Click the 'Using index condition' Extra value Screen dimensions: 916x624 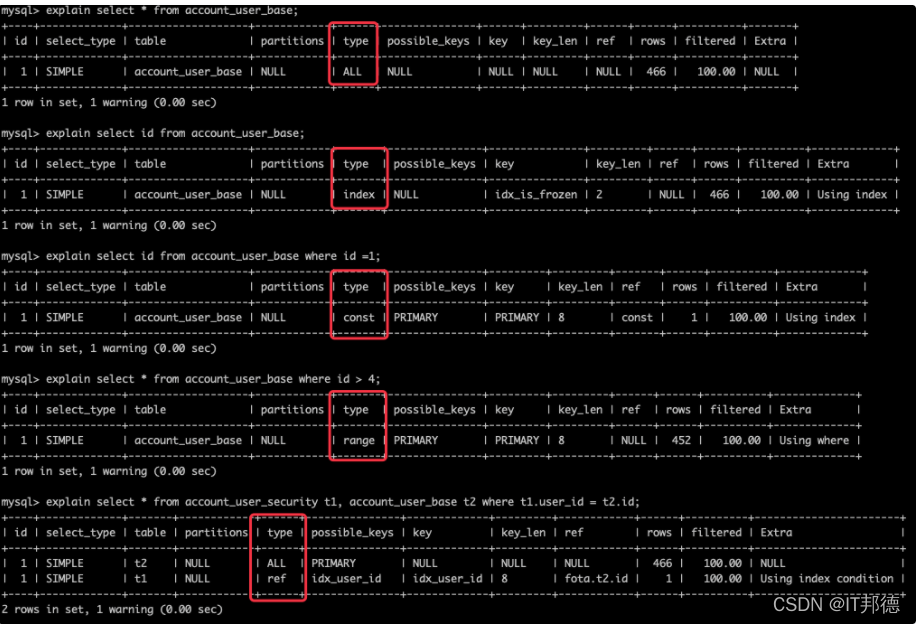tap(827, 578)
